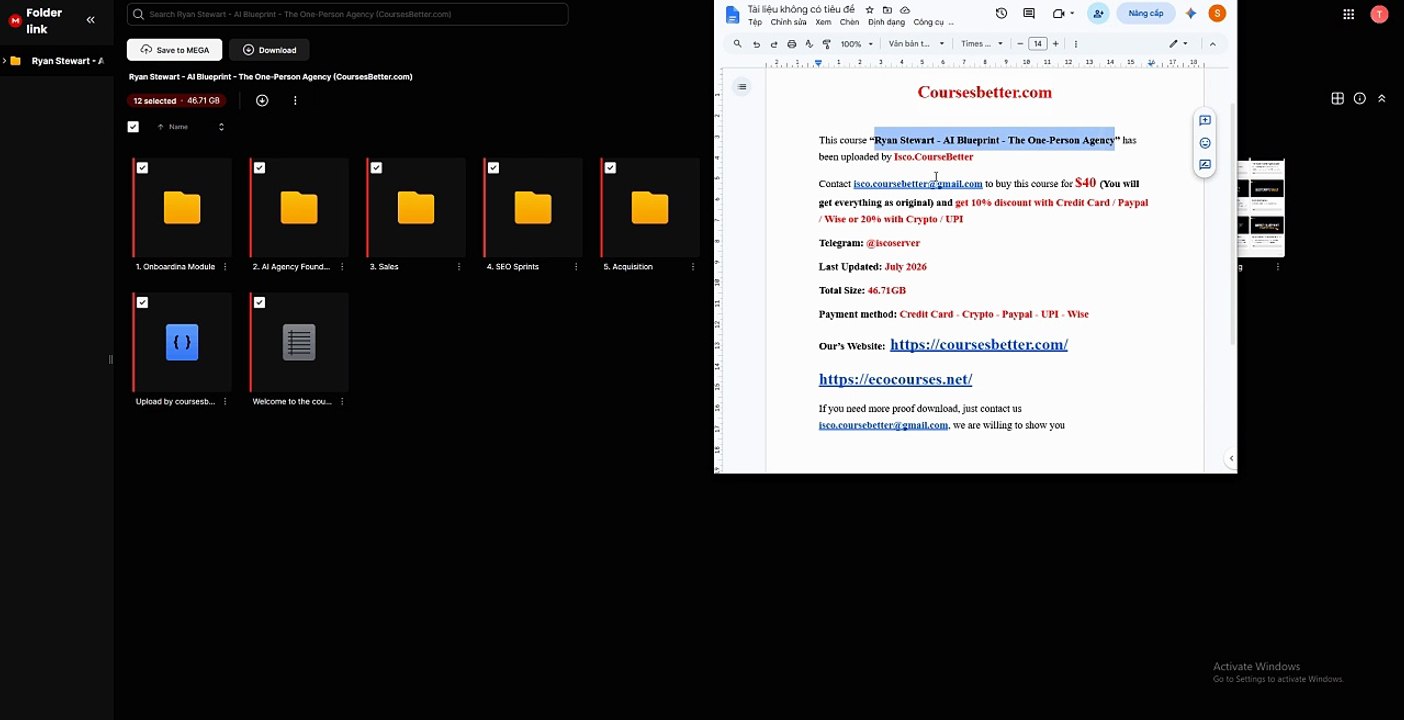The image size is (1404, 720).
Task: Change sort order with Name sort arrows
Action: click(221, 127)
